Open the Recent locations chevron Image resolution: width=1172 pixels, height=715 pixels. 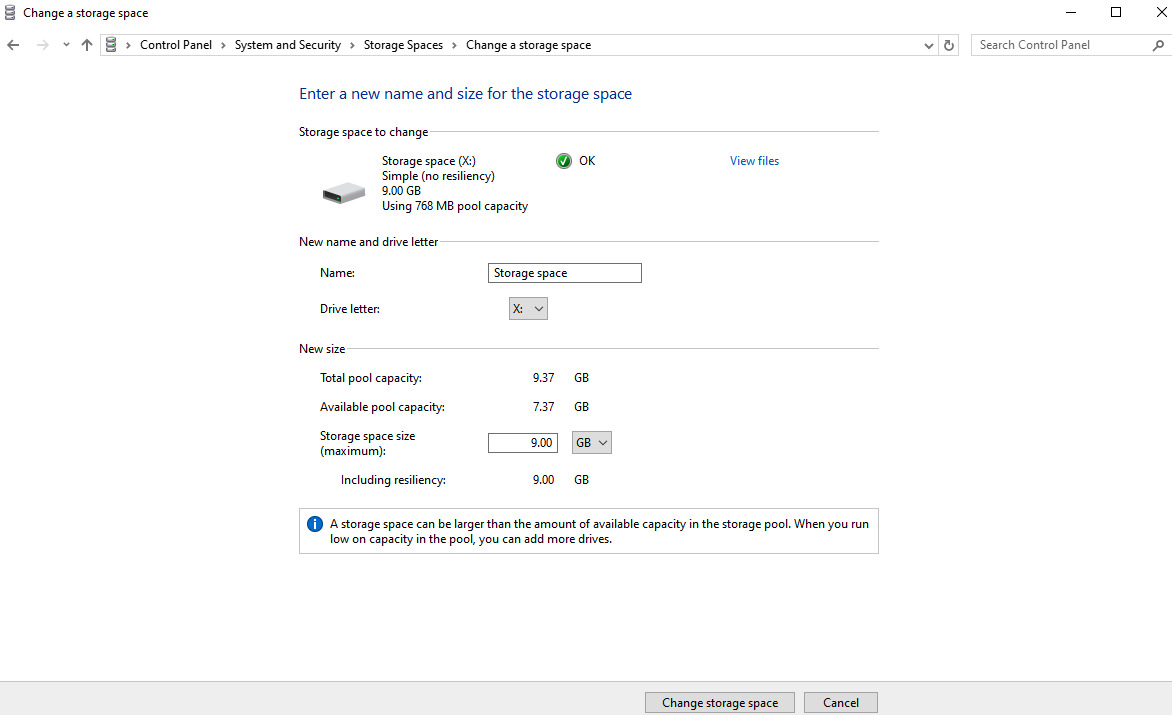(66, 45)
